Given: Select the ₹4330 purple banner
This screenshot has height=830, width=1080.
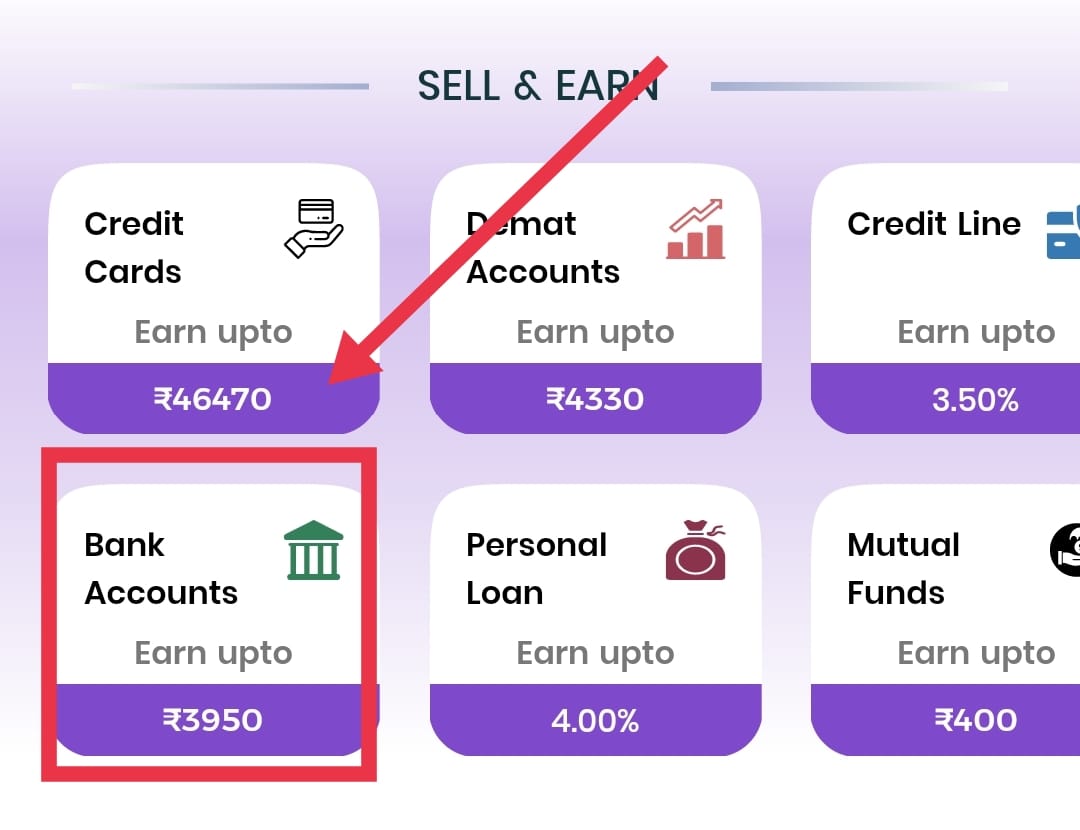Looking at the screenshot, I should [596, 398].
